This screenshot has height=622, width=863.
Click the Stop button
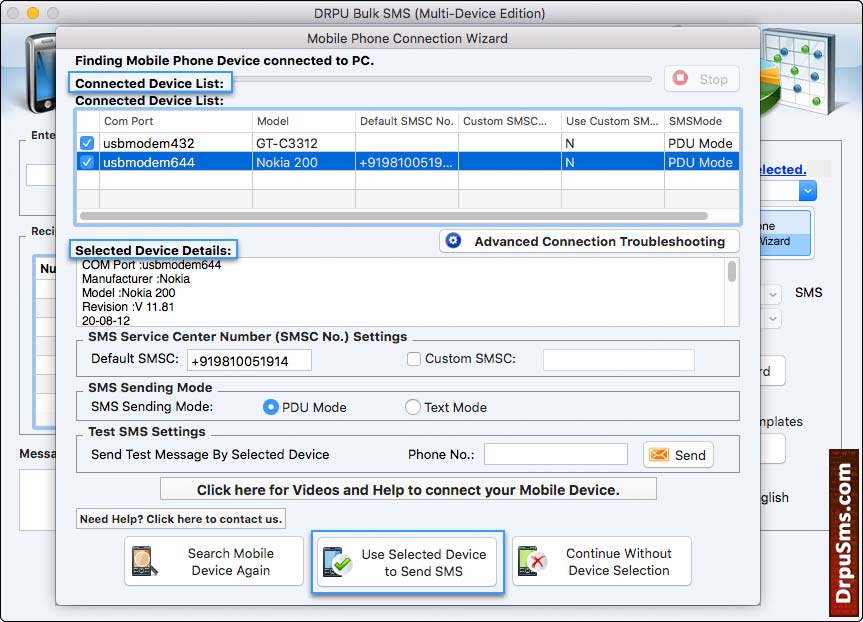[x=702, y=79]
